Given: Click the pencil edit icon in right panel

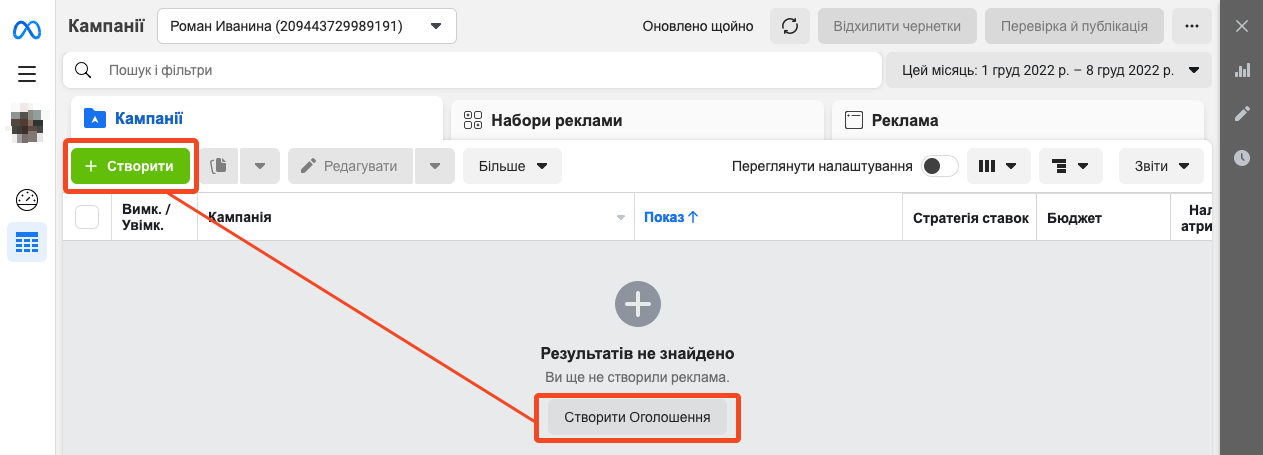Looking at the screenshot, I should [1242, 114].
